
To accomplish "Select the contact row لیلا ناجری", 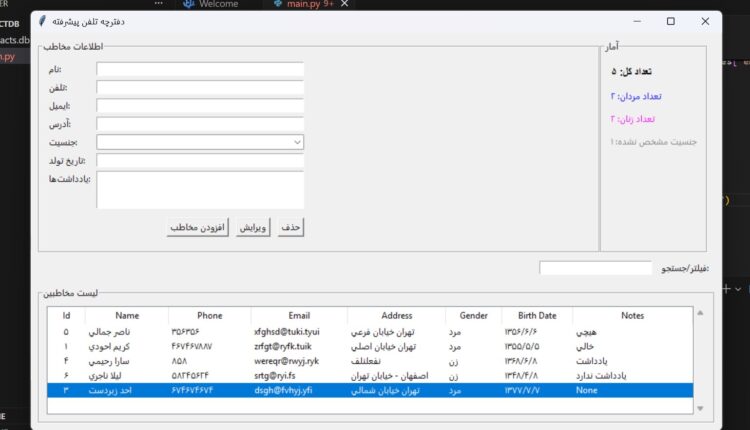I will tap(370, 375).
